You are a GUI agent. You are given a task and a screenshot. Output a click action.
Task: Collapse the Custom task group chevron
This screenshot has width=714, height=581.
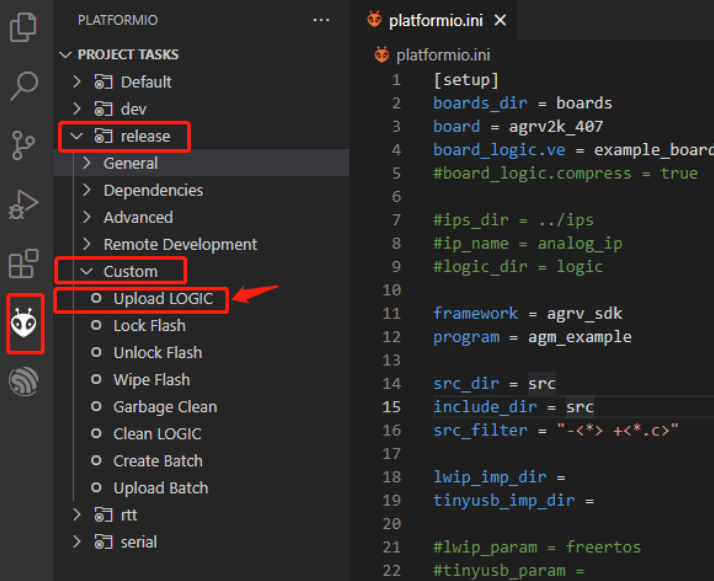coord(87,271)
